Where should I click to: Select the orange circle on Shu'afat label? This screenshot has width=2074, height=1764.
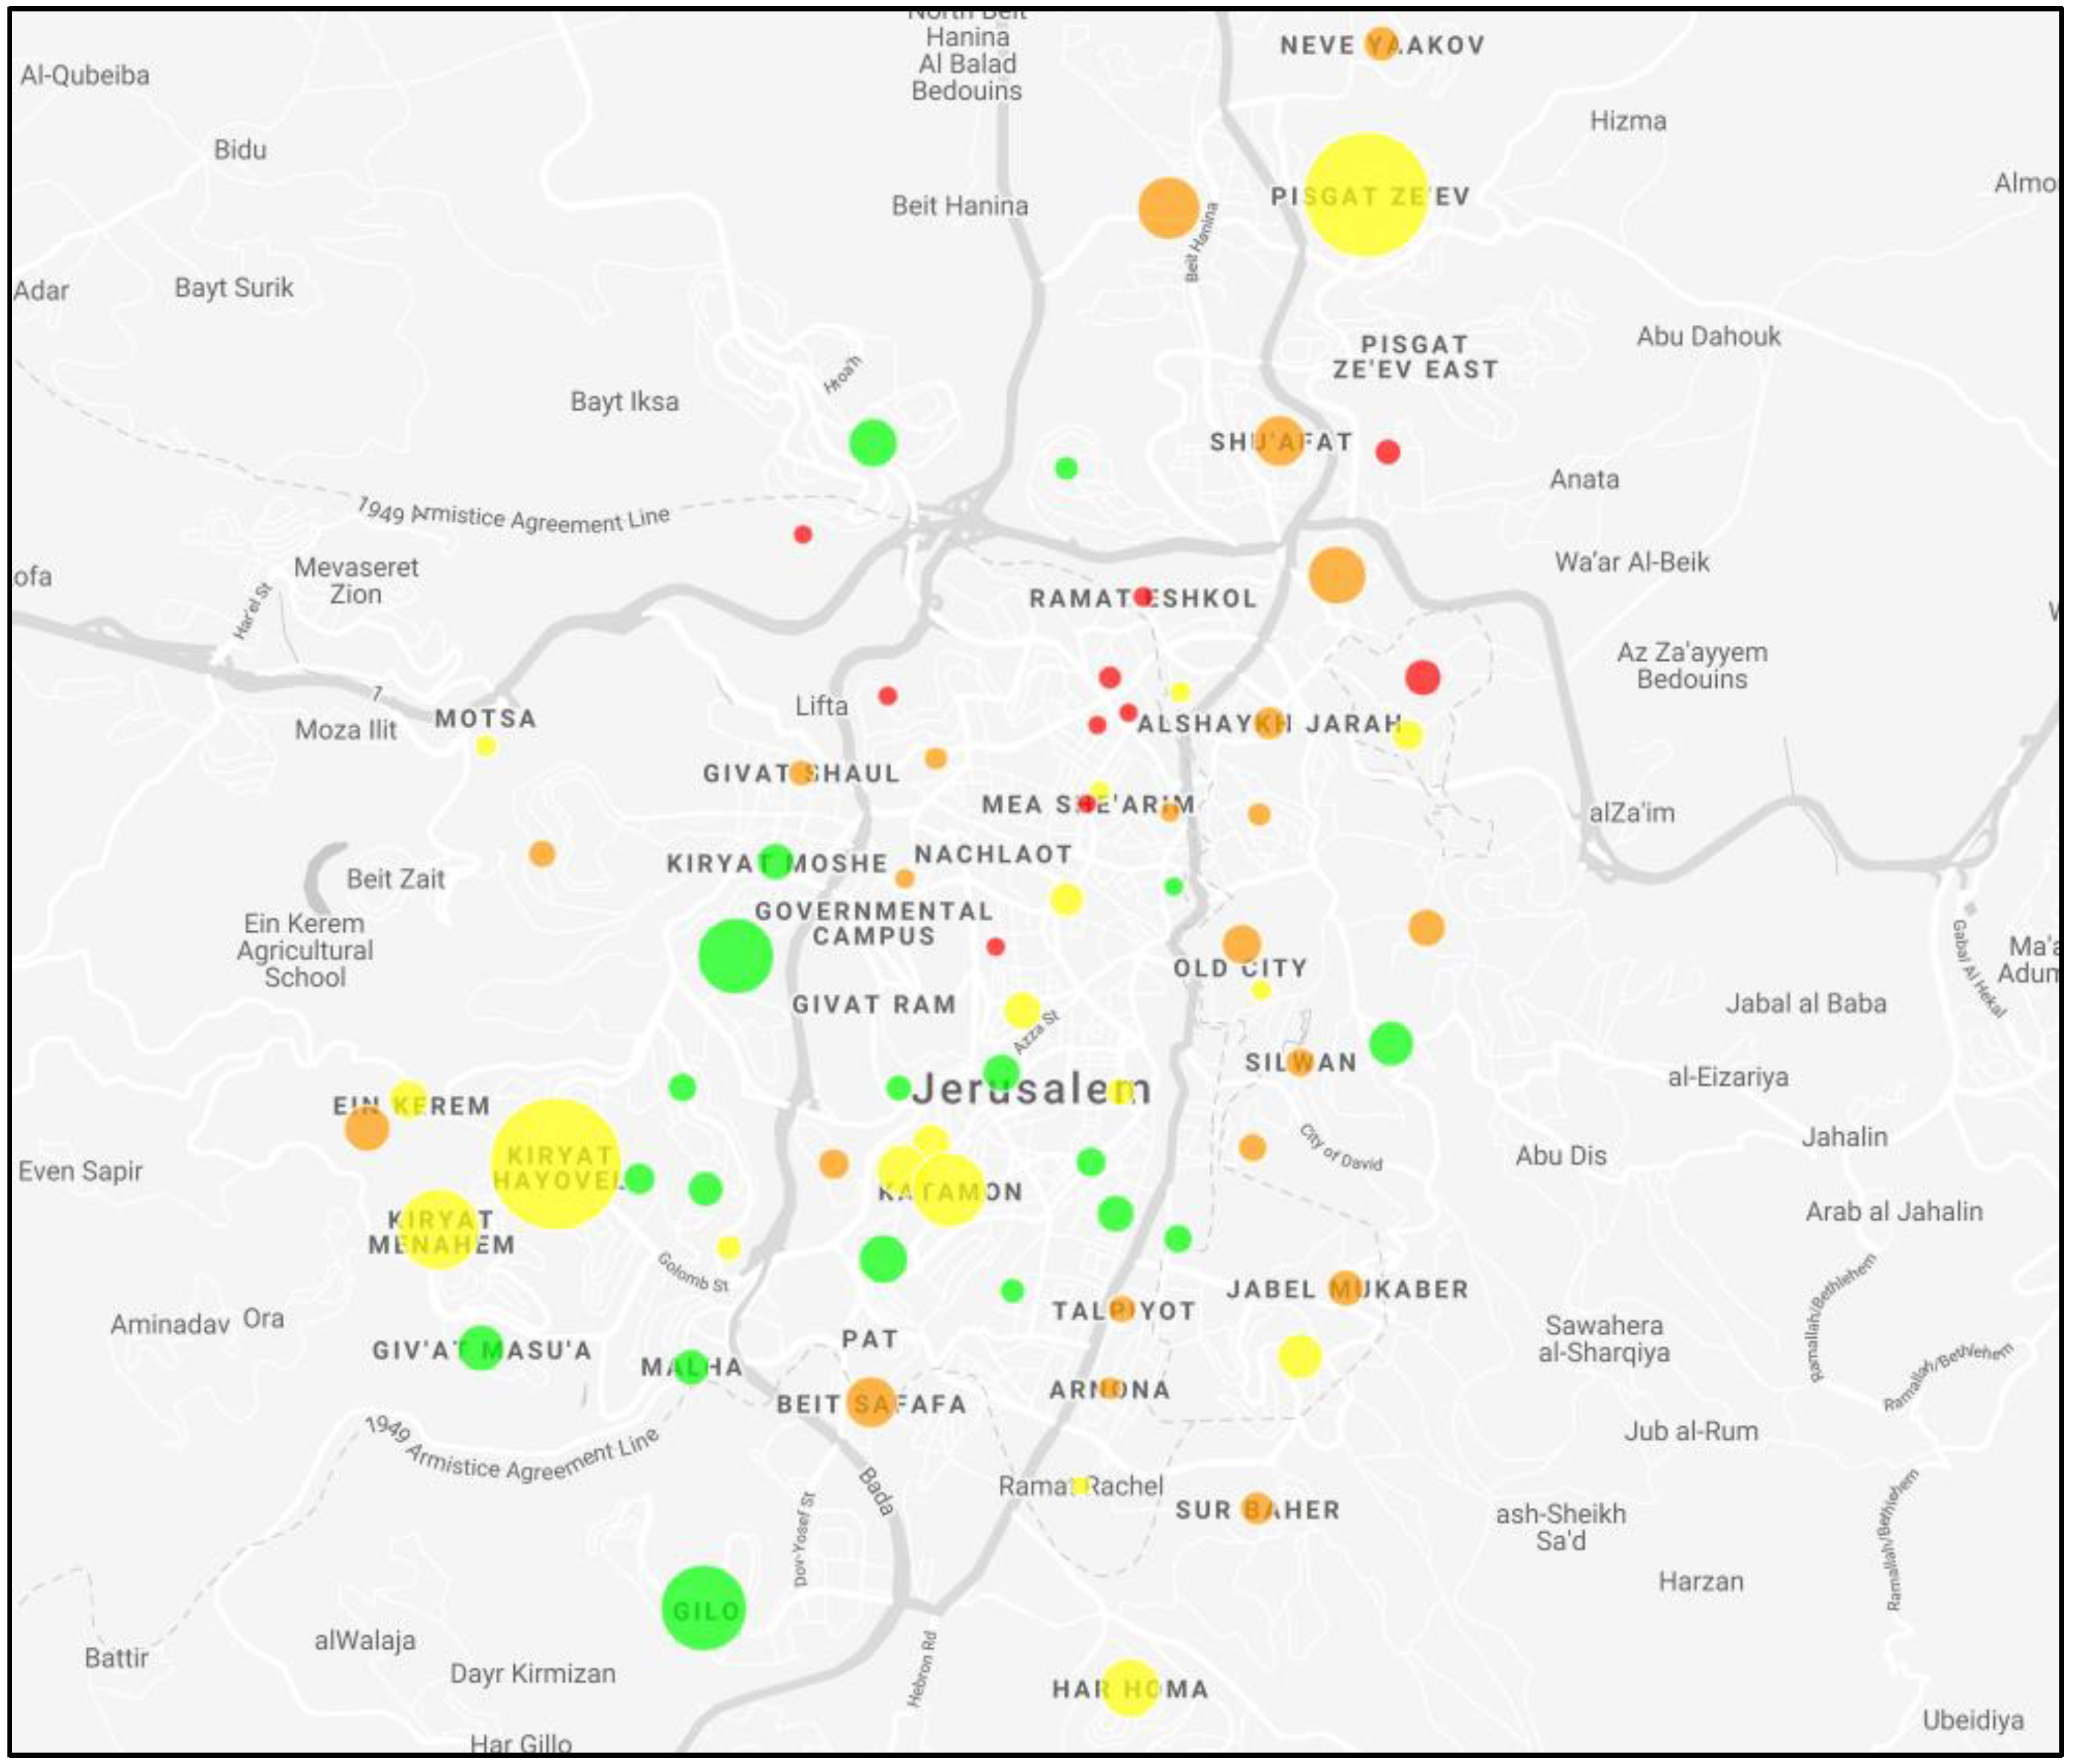click(x=1278, y=441)
